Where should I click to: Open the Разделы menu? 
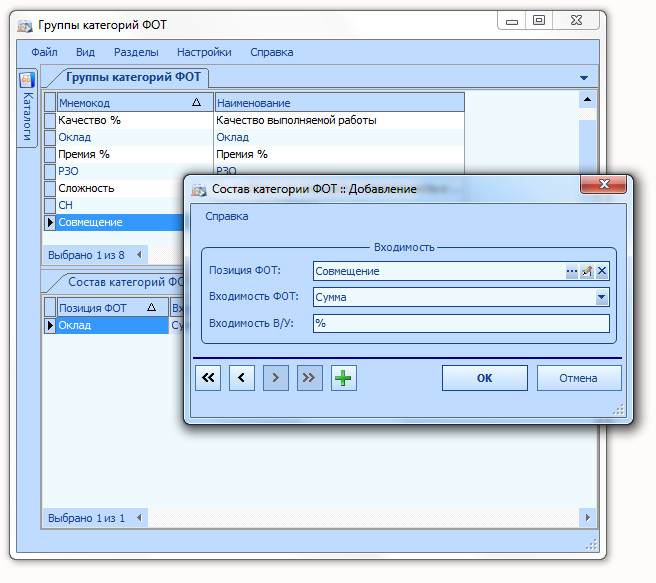tap(136, 52)
